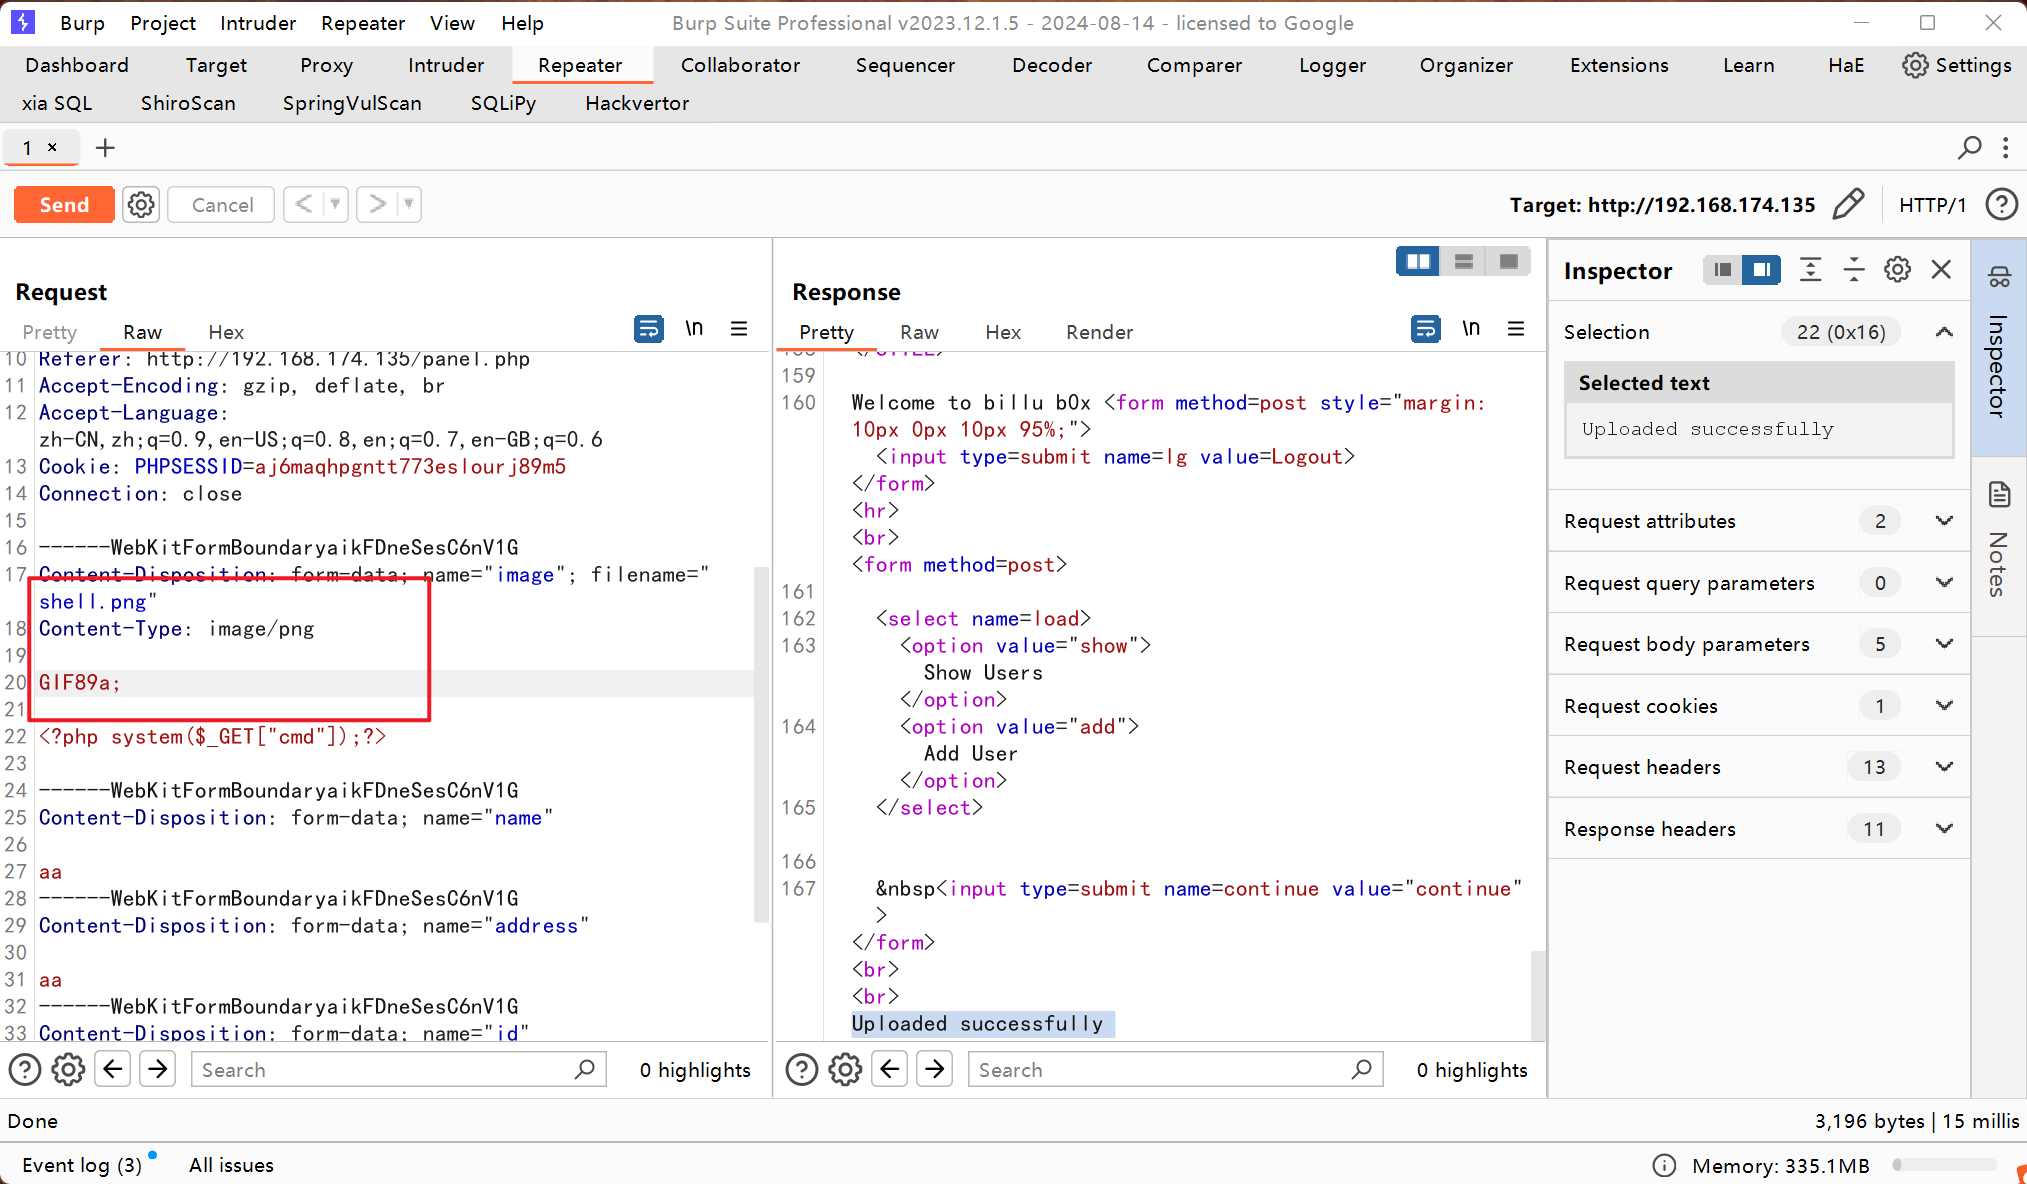Click the memory usage progress bar
This screenshot has width=2027, height=1184.
1943,1165
